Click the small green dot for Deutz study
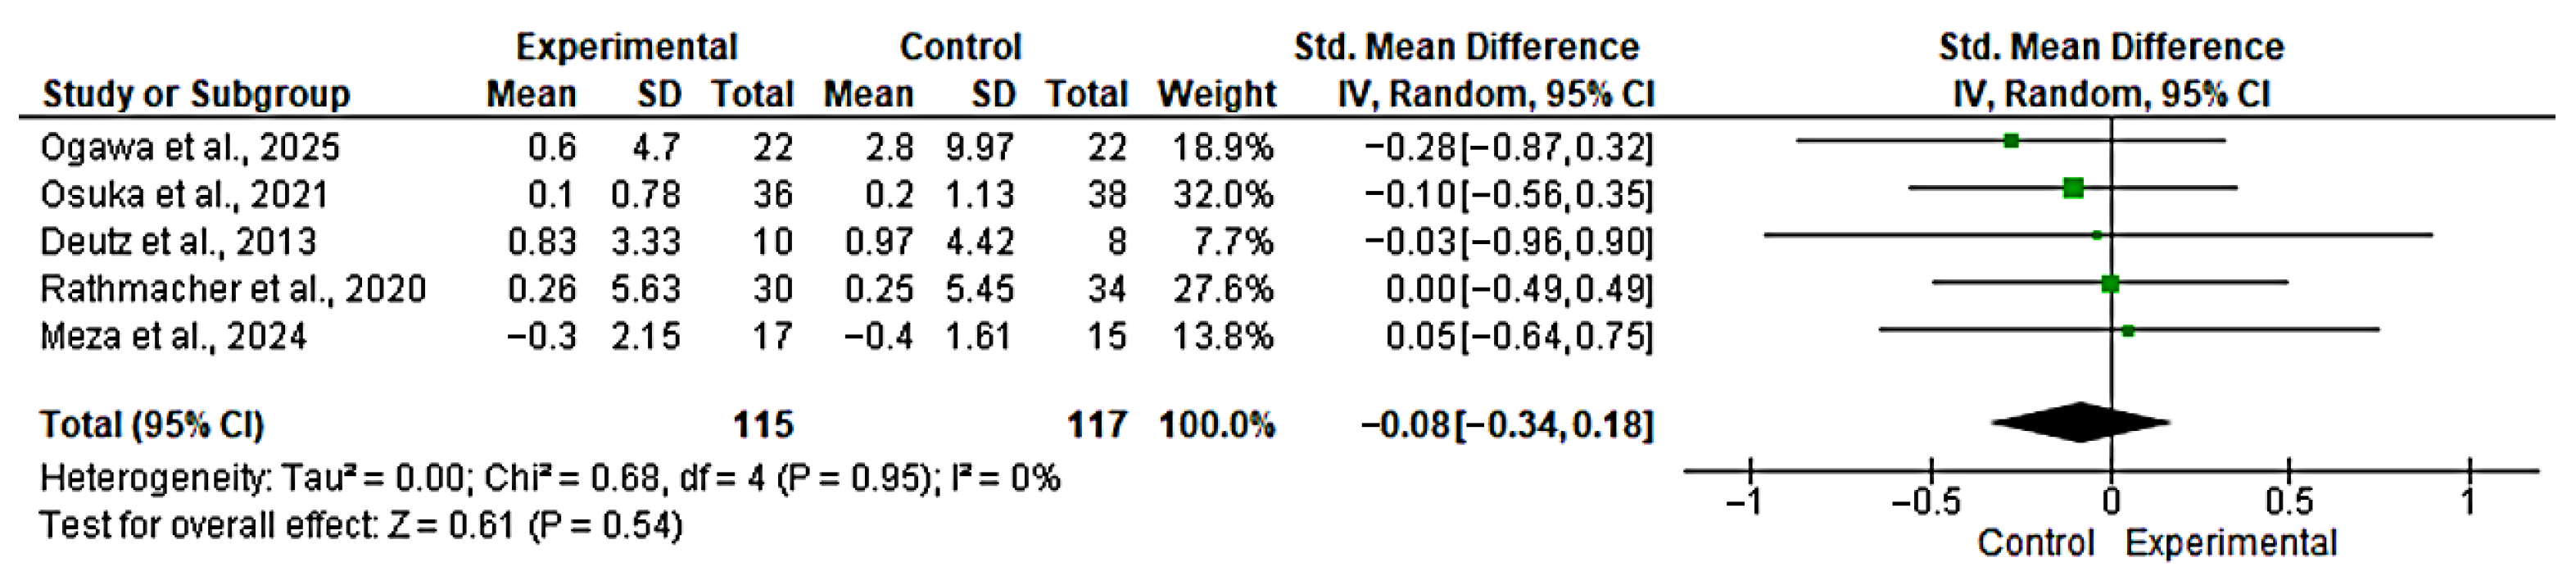Image resolution: width=2576 pixels, height=585 pixels. coord(2097,235)
